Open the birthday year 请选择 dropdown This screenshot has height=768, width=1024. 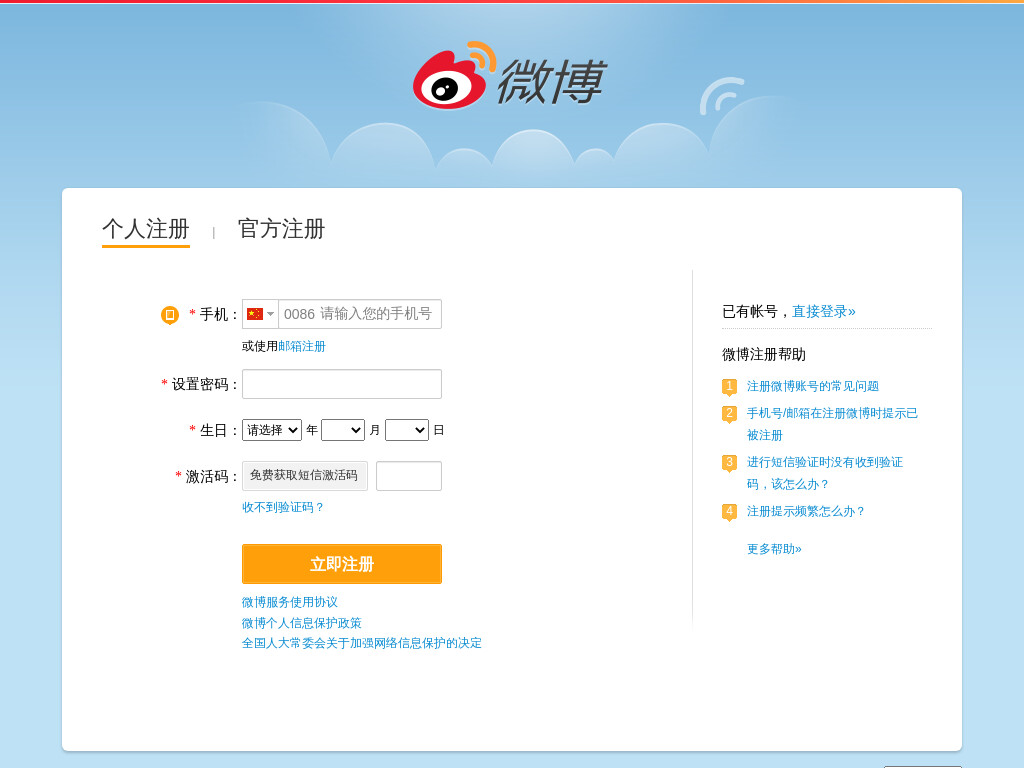[x=272, y=430]
